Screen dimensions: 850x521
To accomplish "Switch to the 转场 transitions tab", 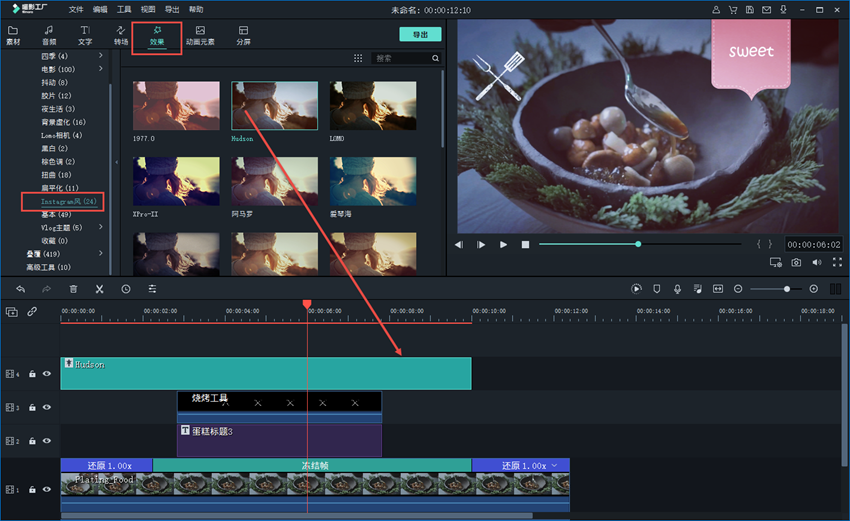I will [x=121, y=36].
